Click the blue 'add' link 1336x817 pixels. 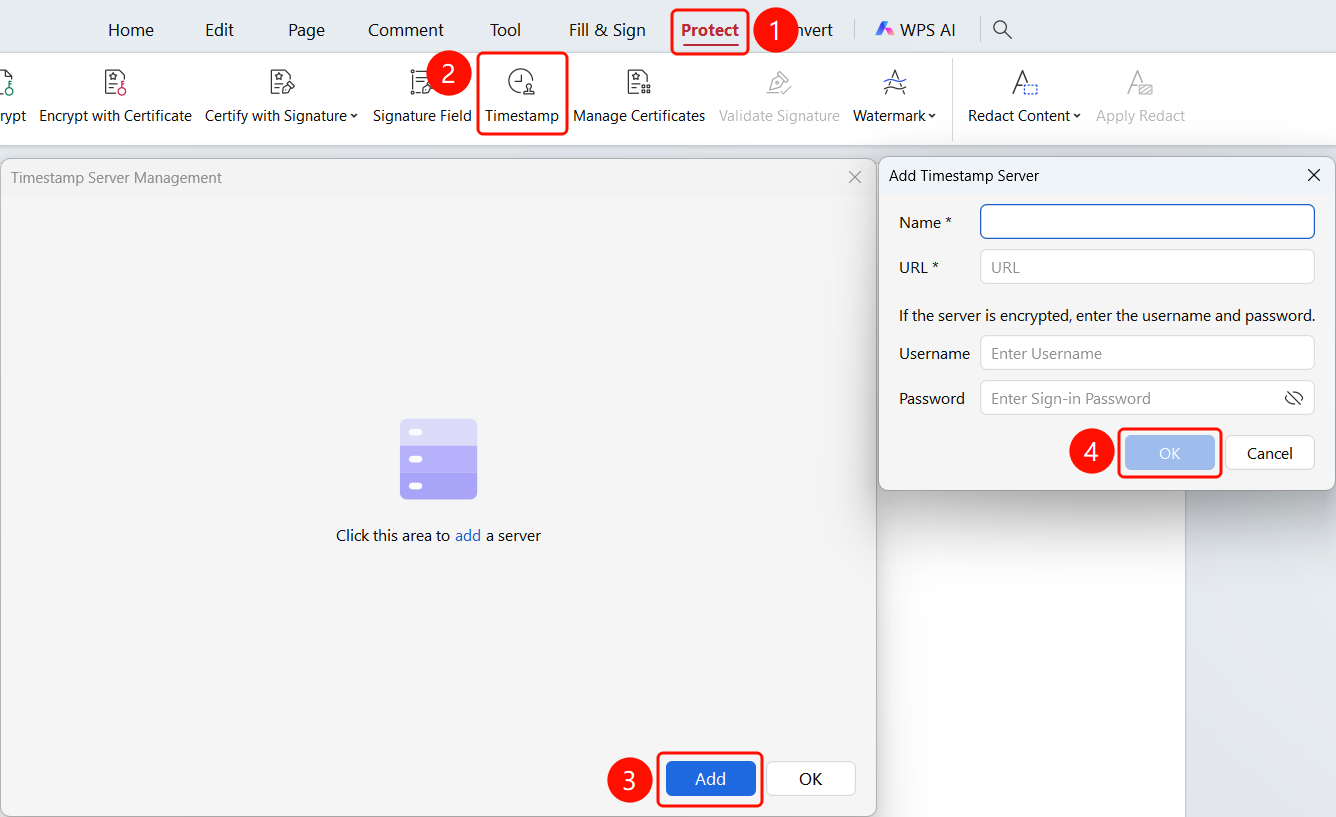(468, 536)
